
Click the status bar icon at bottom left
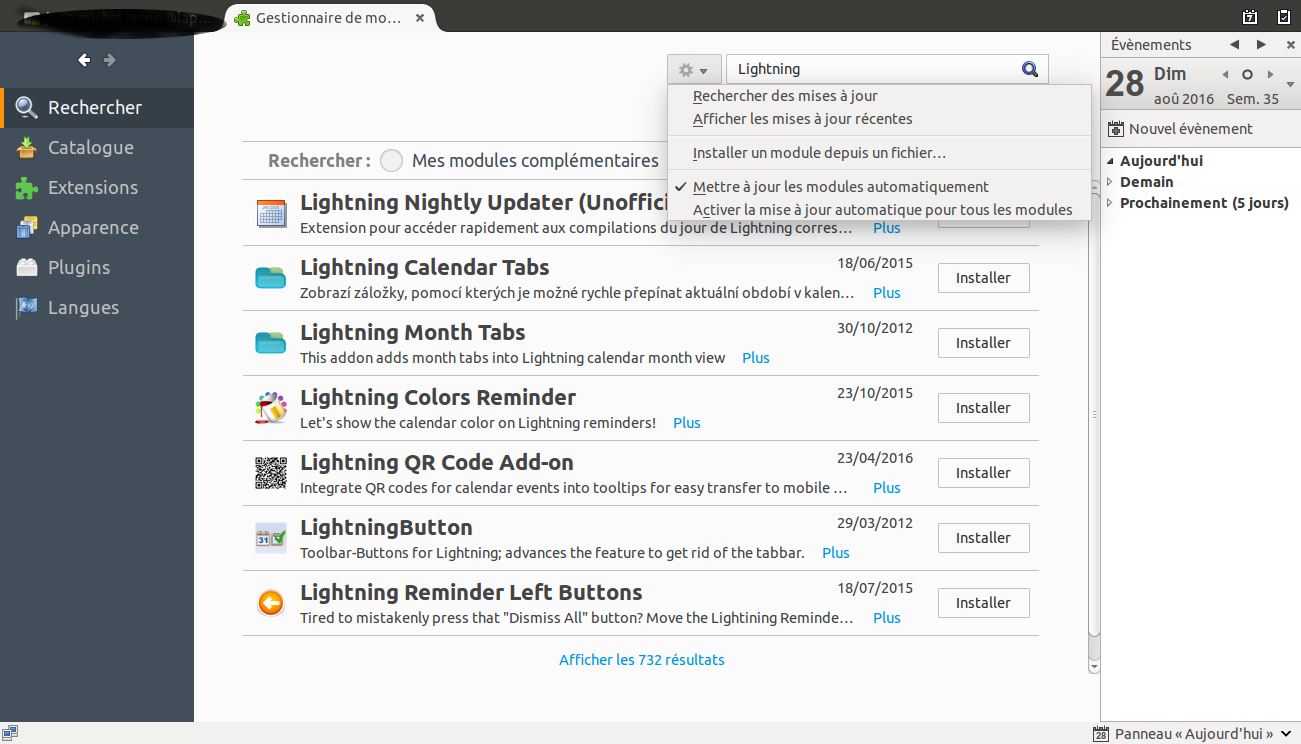pos(9,734)
